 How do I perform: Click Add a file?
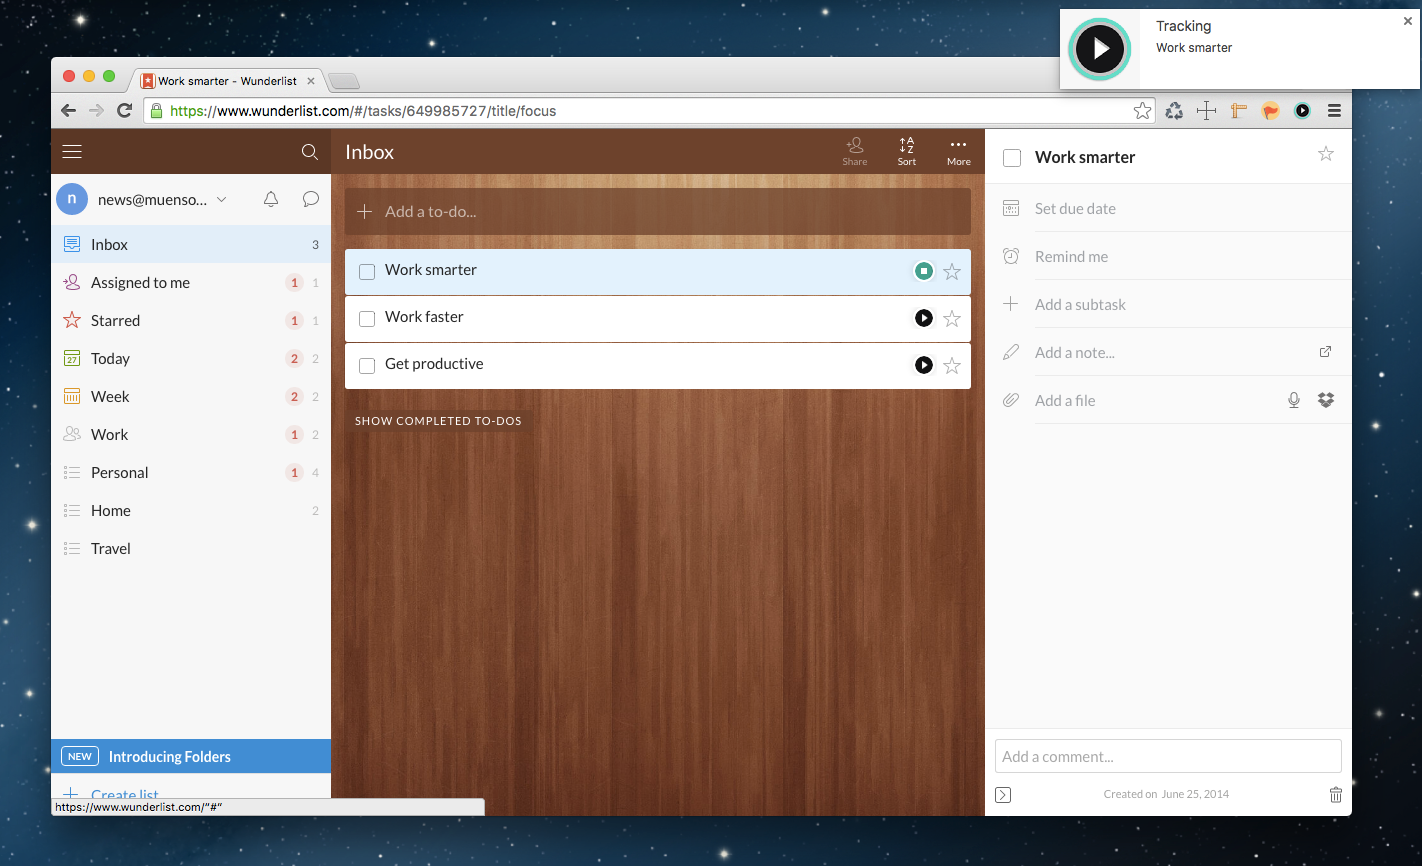click(1065, 400)
